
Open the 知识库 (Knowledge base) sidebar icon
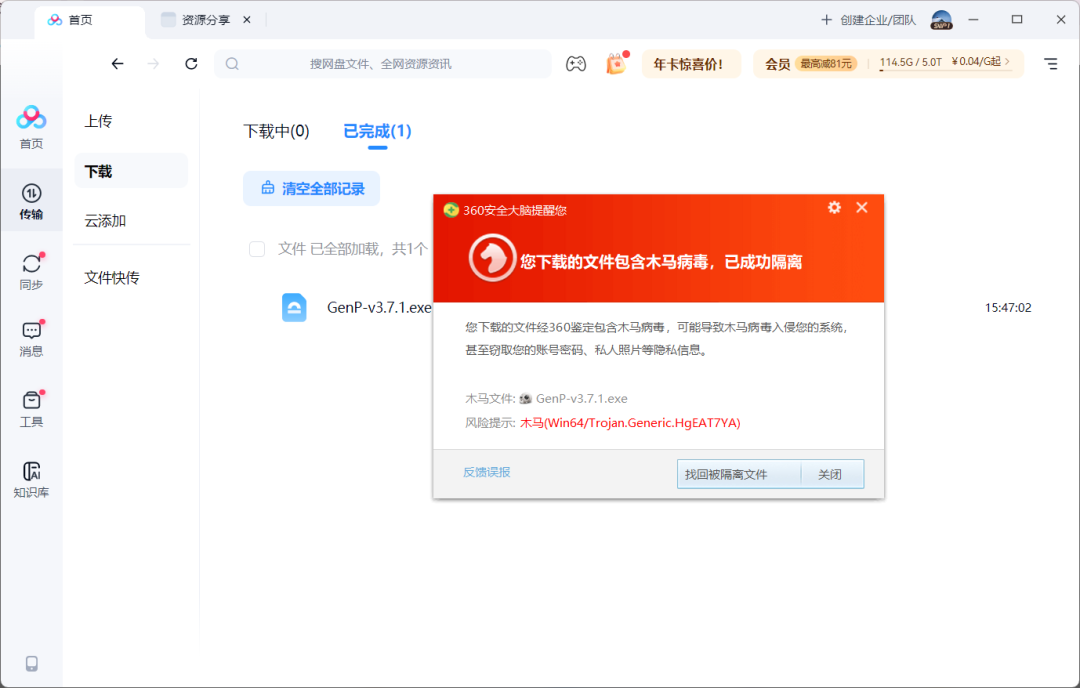point(31,478)
